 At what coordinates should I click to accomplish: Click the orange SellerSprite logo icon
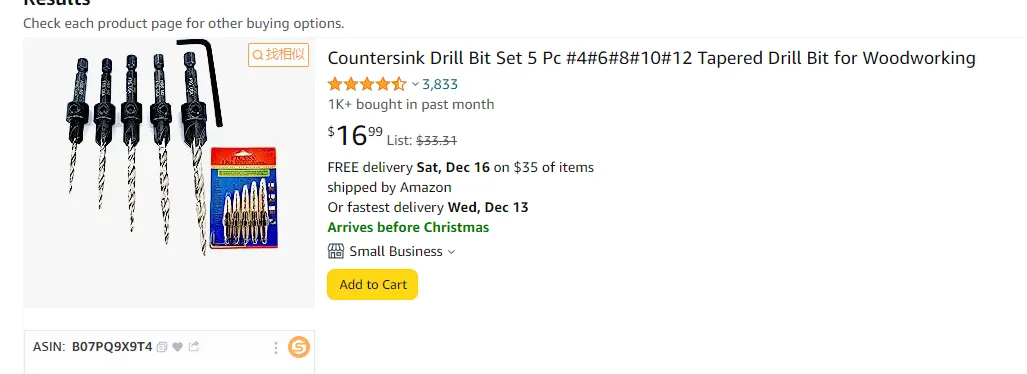tap(299, 347)
